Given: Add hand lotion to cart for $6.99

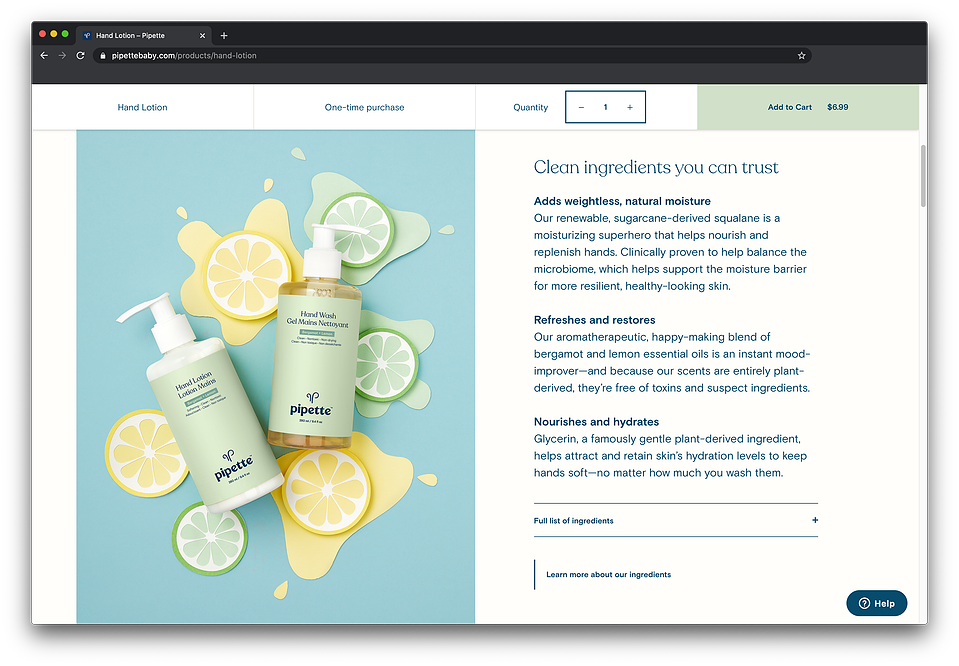Looking at the screenshot, I should click(x=808, y=107).
